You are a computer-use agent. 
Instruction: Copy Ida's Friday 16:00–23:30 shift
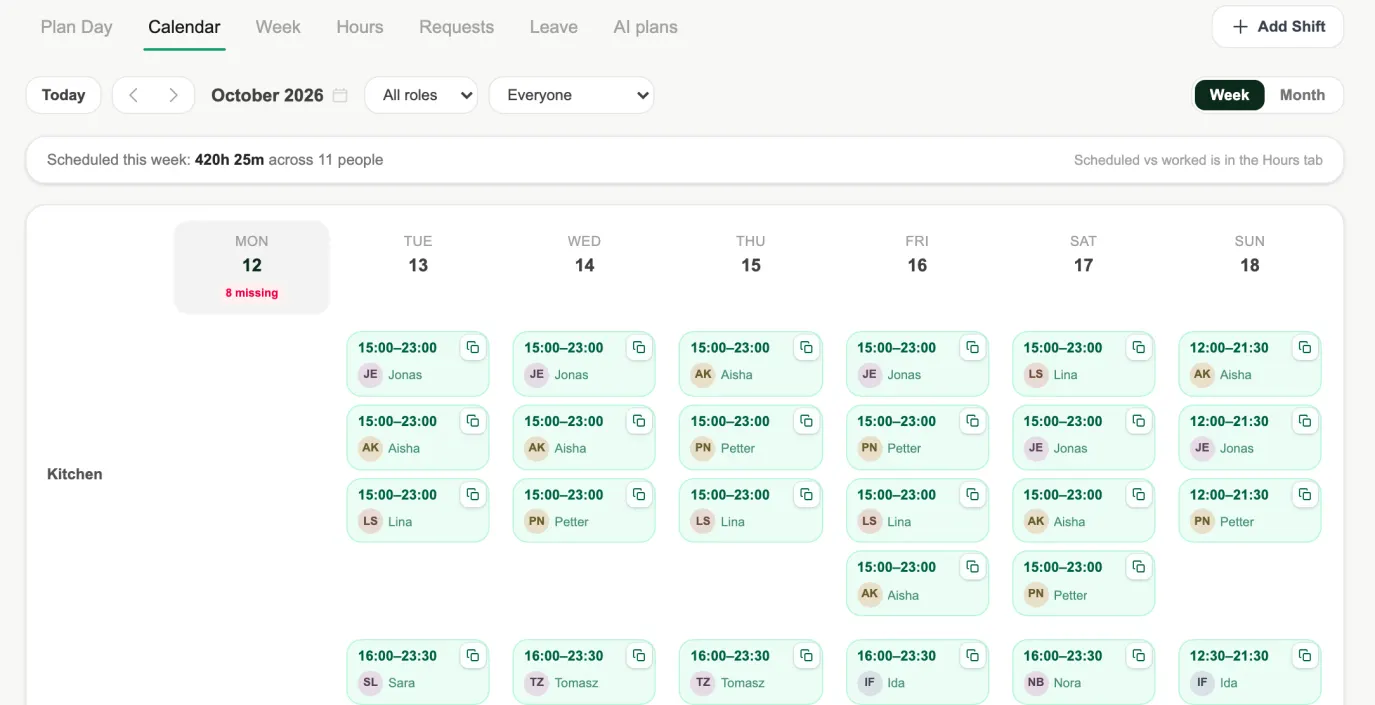click(x=972, y=656)
